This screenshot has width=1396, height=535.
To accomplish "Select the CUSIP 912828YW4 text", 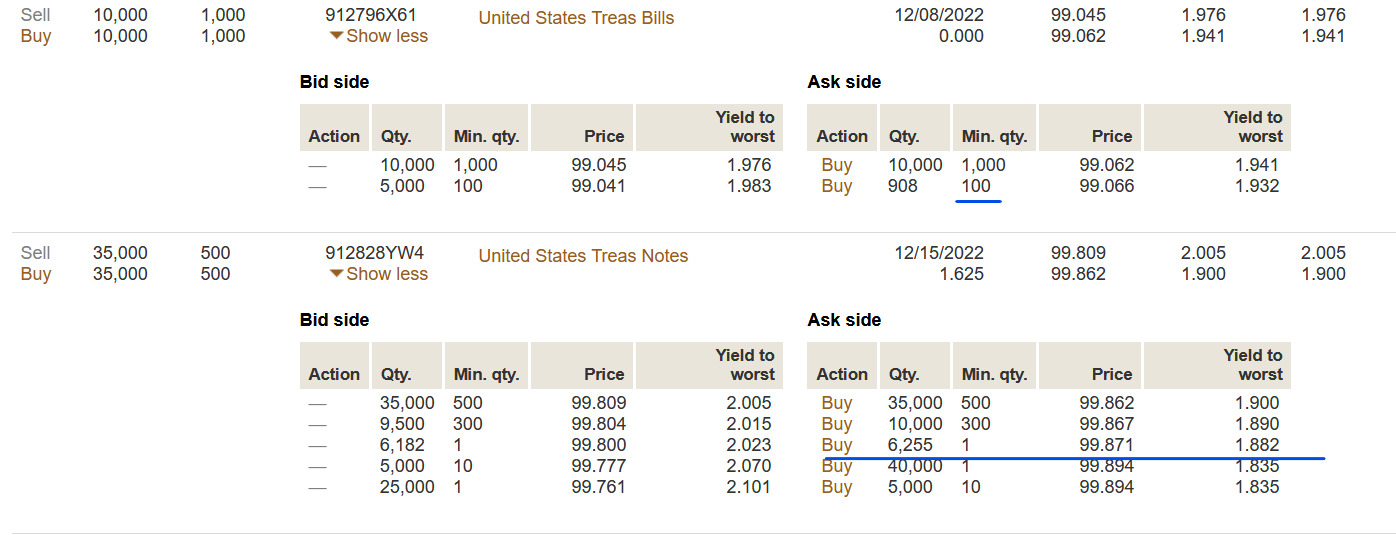I will [x=374, y=253].
